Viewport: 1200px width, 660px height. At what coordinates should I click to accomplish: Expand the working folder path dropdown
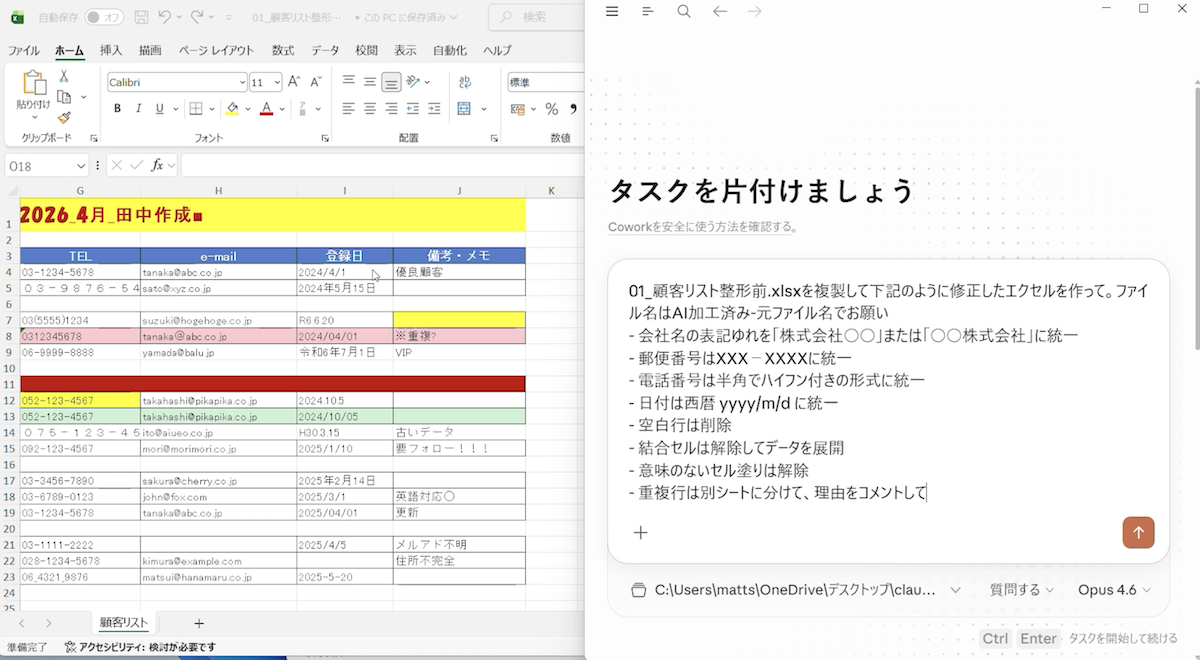click(x=796, y=590)
